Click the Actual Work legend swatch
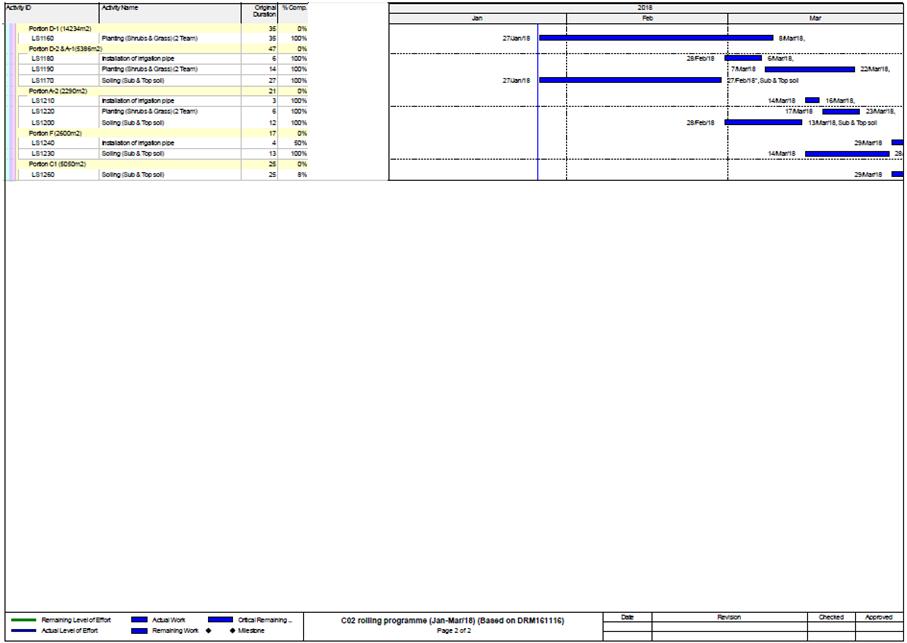The image size is (907, 643). (140, 620)
